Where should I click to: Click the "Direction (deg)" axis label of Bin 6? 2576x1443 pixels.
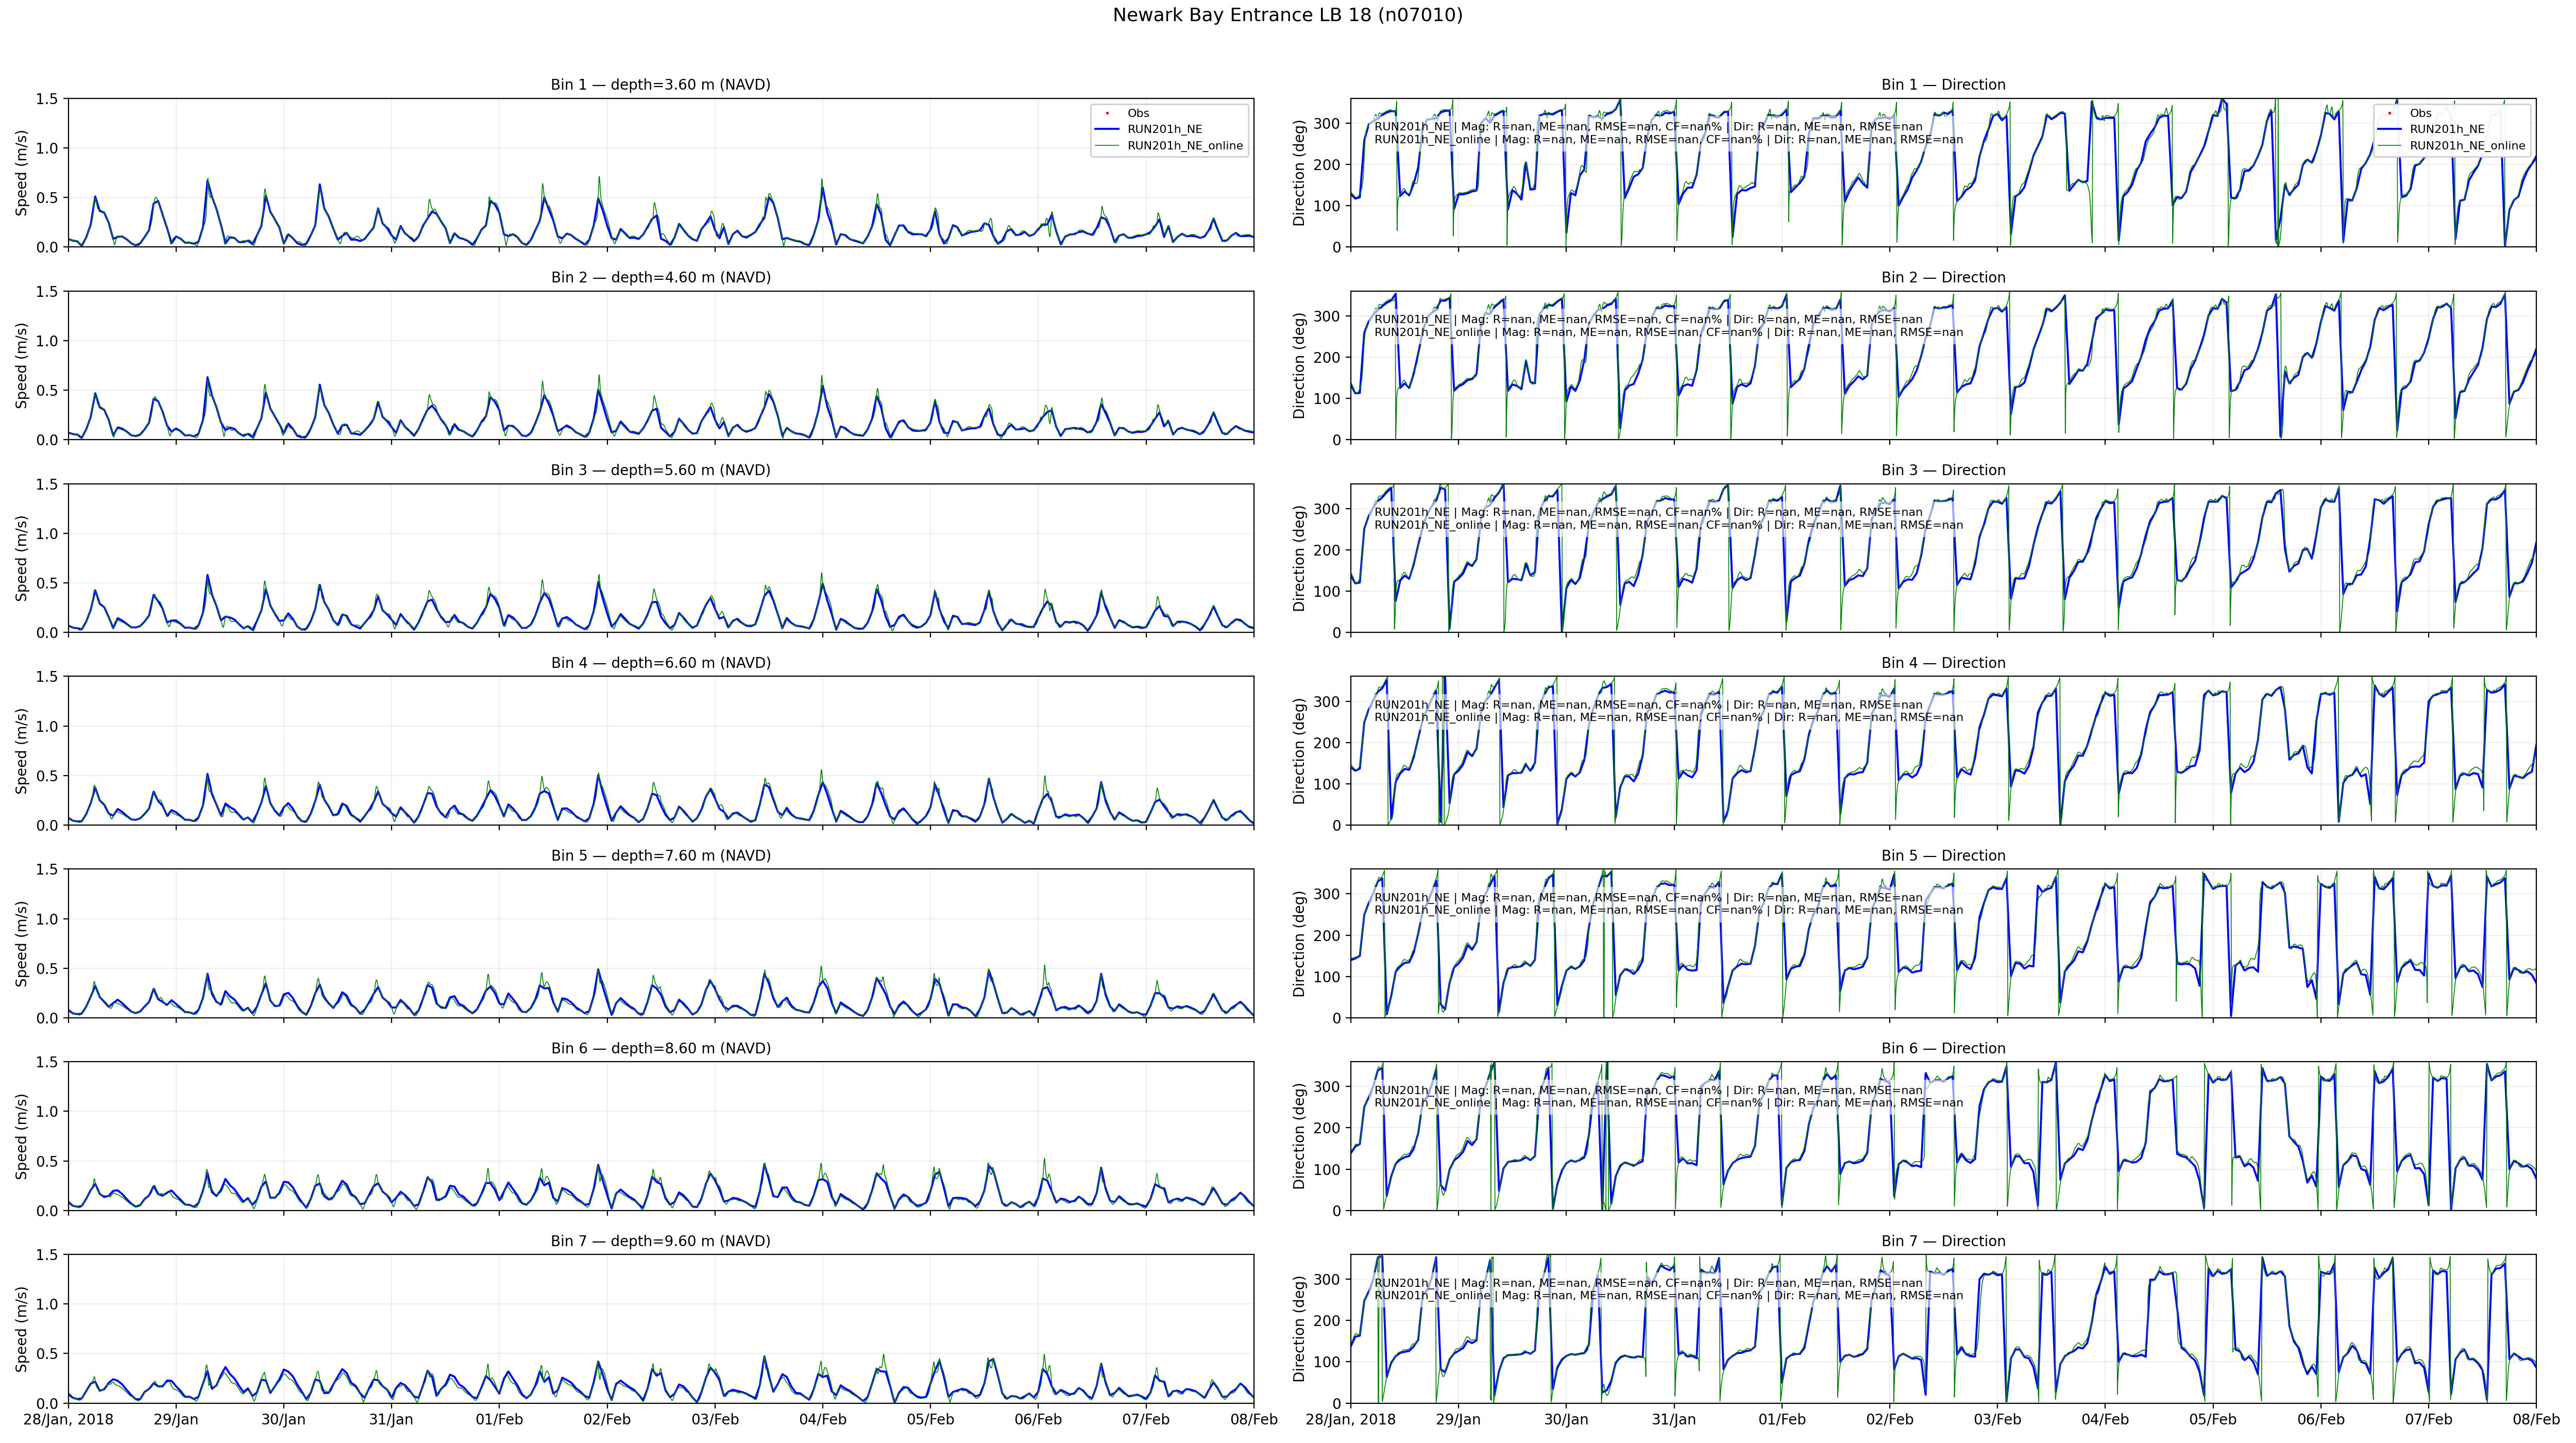pyautogui.click(x=1300, y=1136)
